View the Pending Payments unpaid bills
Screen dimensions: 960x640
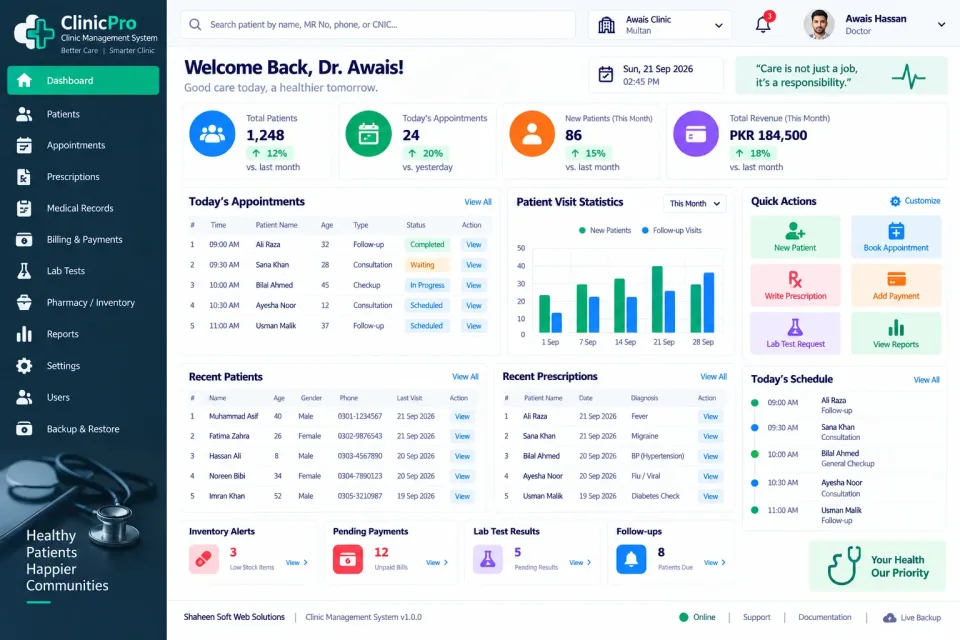[x=437, y=562]
